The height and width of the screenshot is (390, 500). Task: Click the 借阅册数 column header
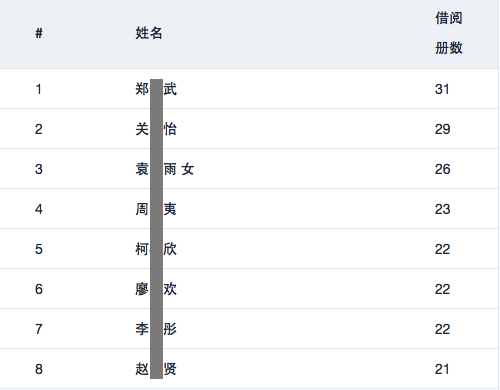[449, 33]
